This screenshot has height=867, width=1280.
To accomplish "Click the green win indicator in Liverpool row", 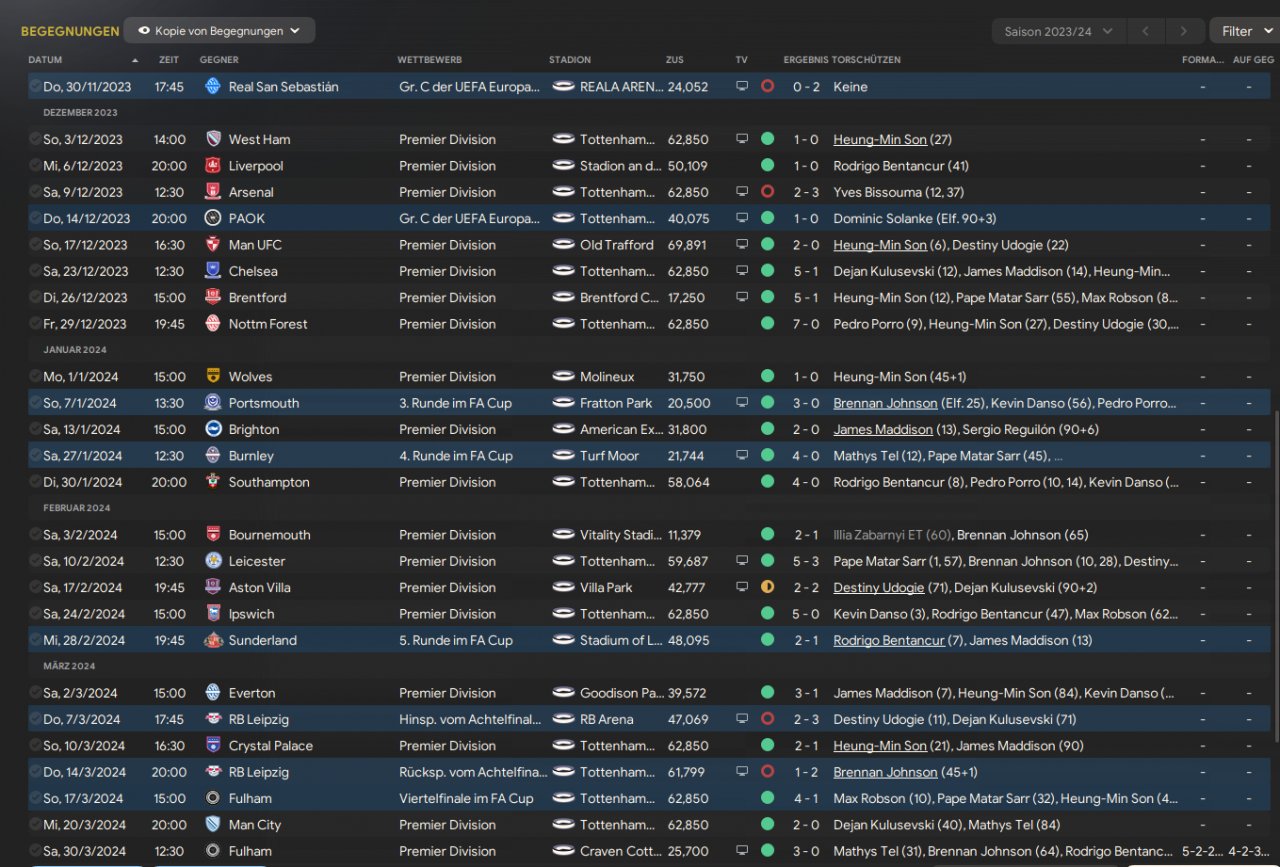I will [767, 166].
